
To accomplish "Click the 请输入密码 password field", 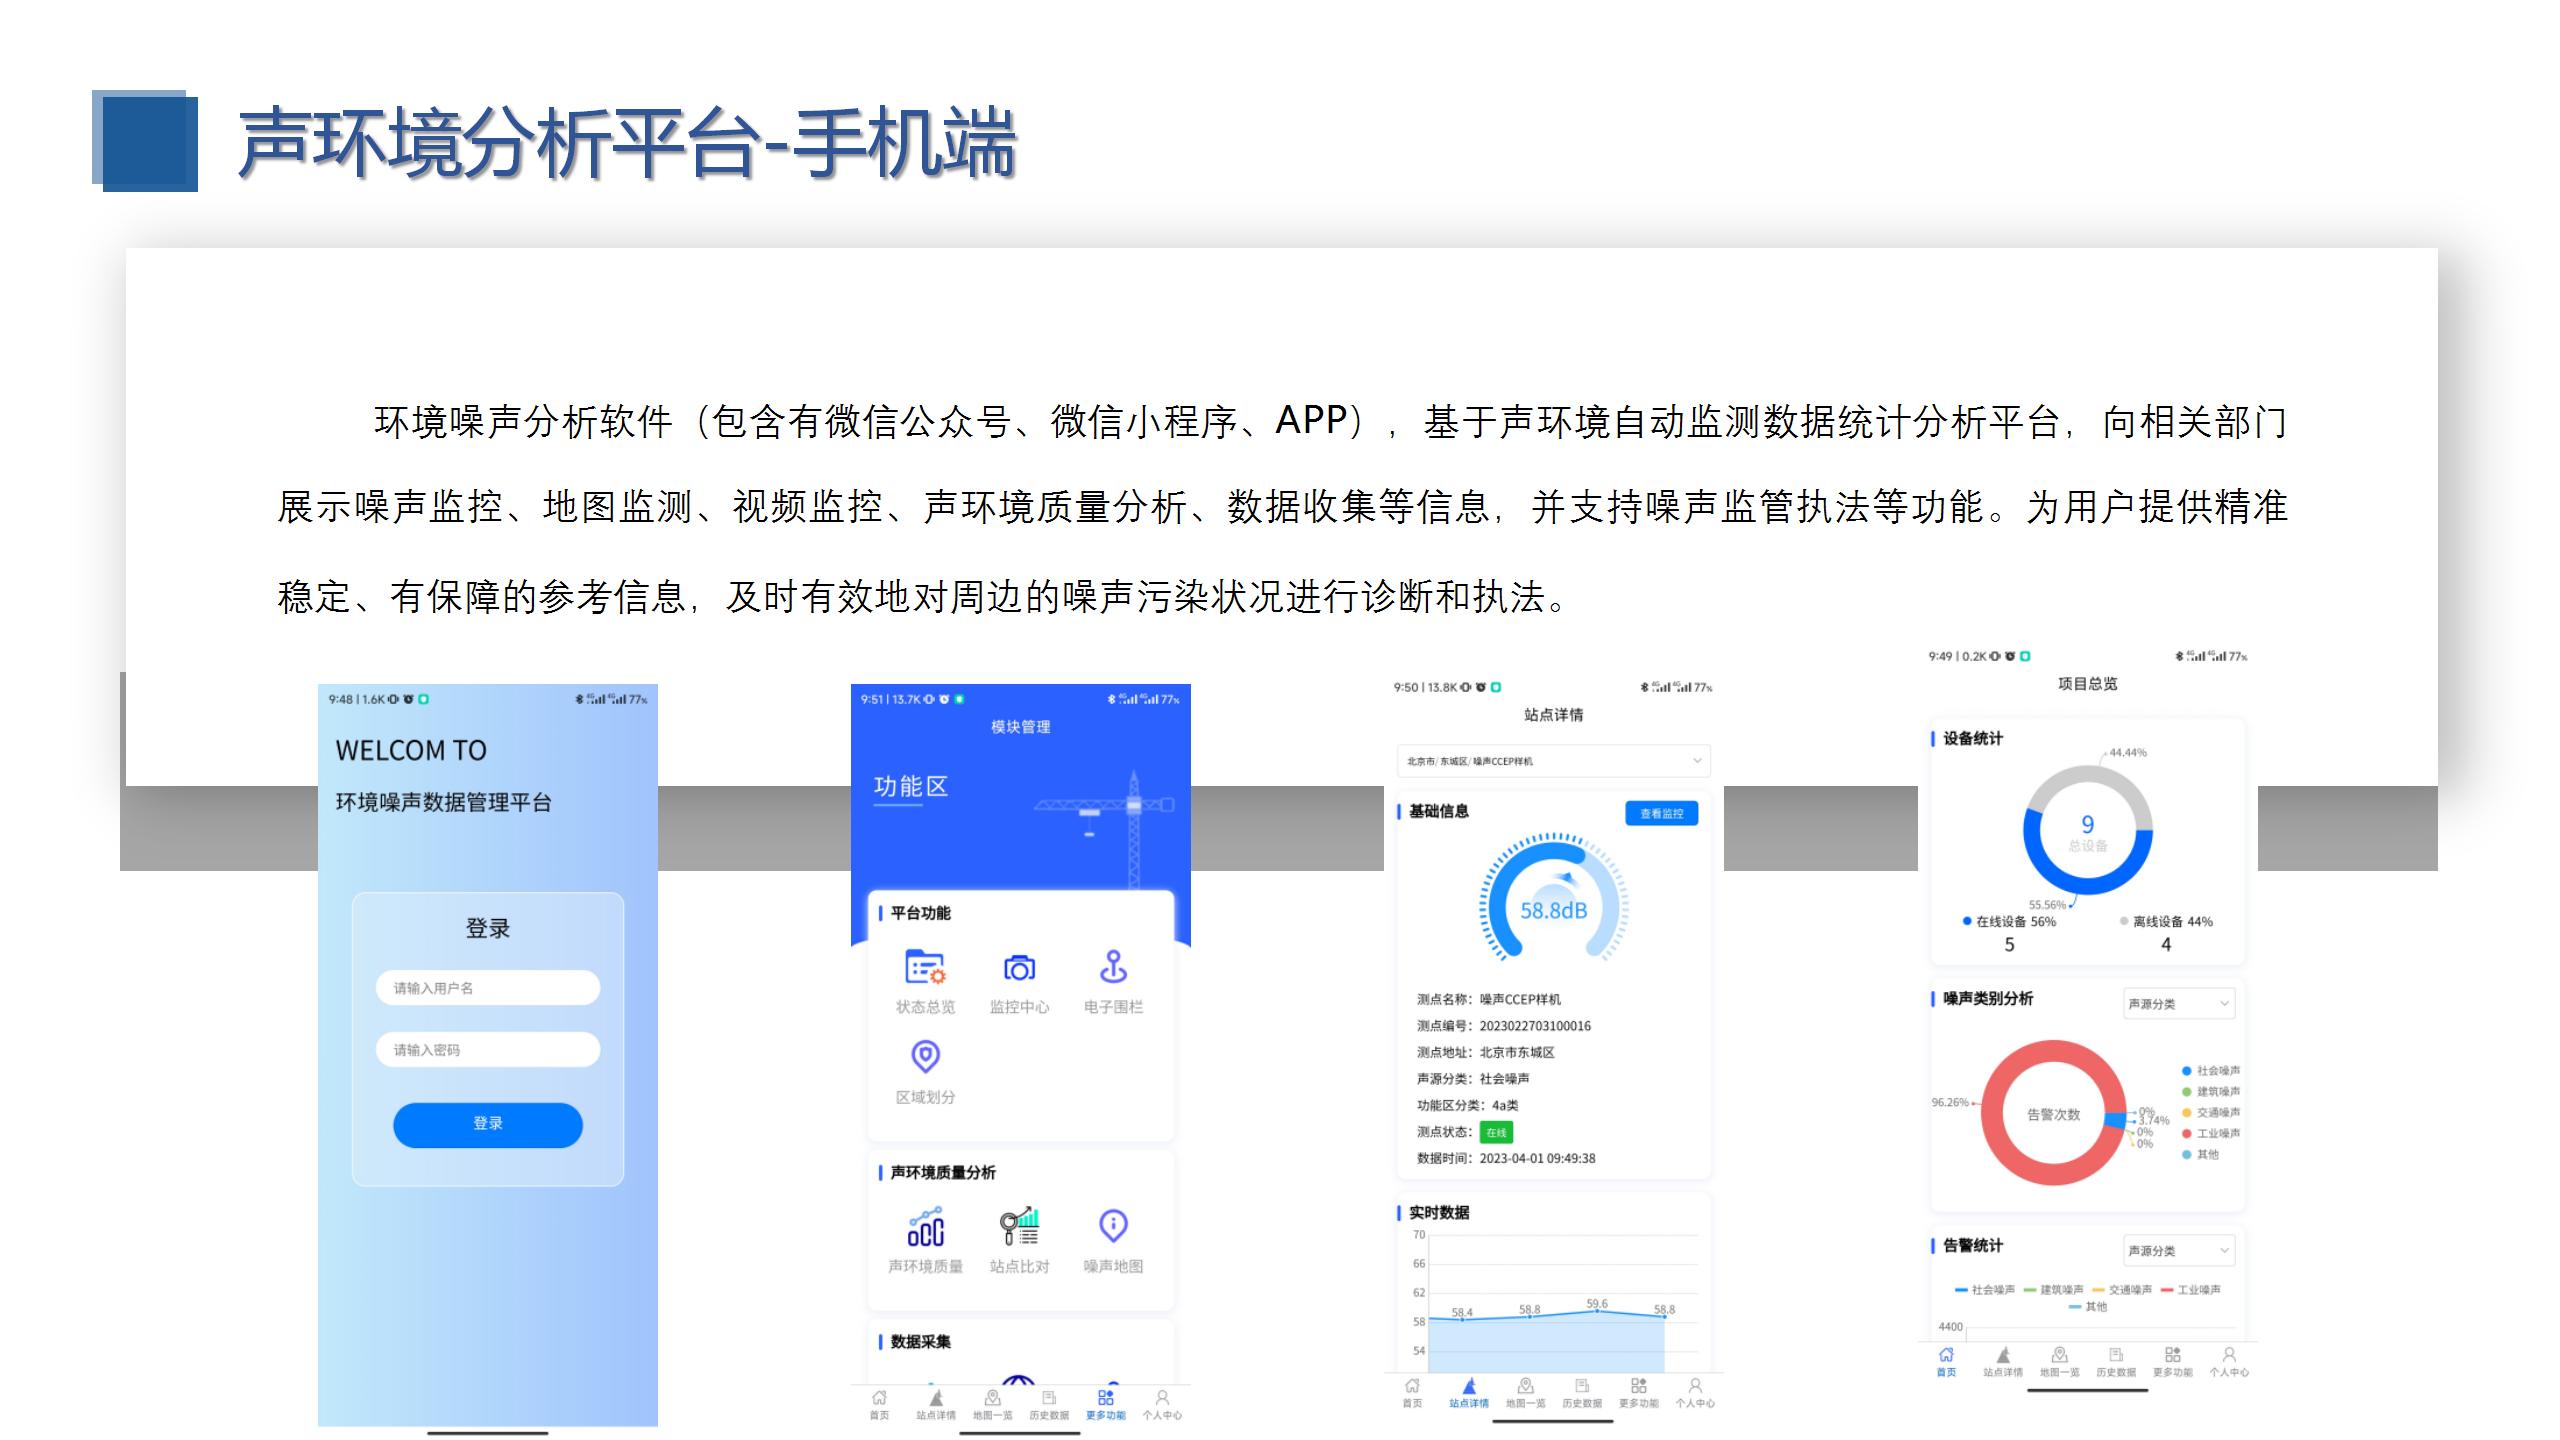I will coord(488,1050).
